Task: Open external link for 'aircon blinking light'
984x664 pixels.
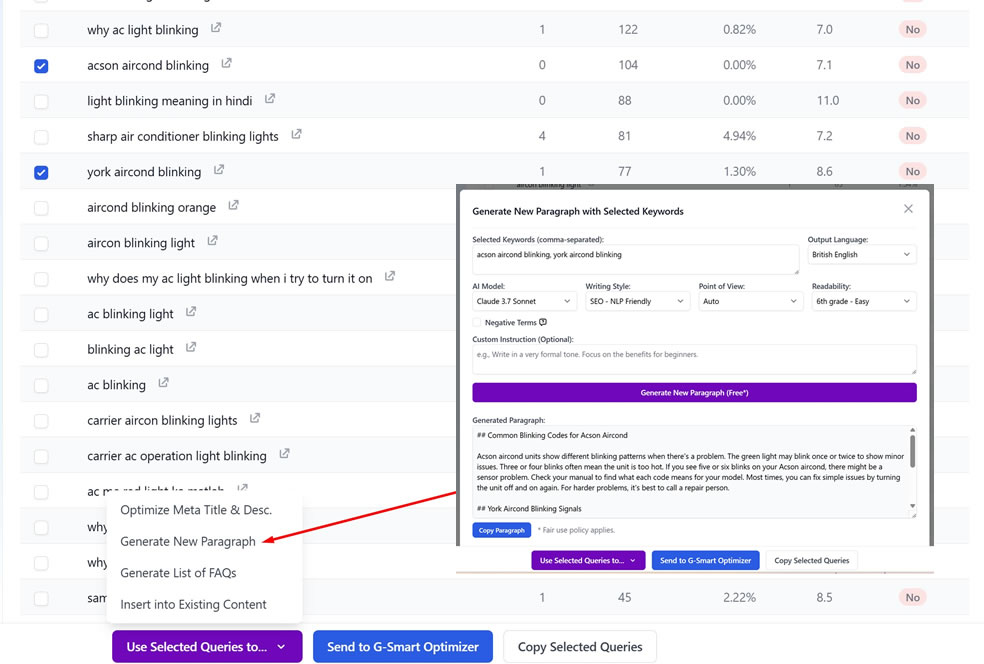Action: click(213, 241)
